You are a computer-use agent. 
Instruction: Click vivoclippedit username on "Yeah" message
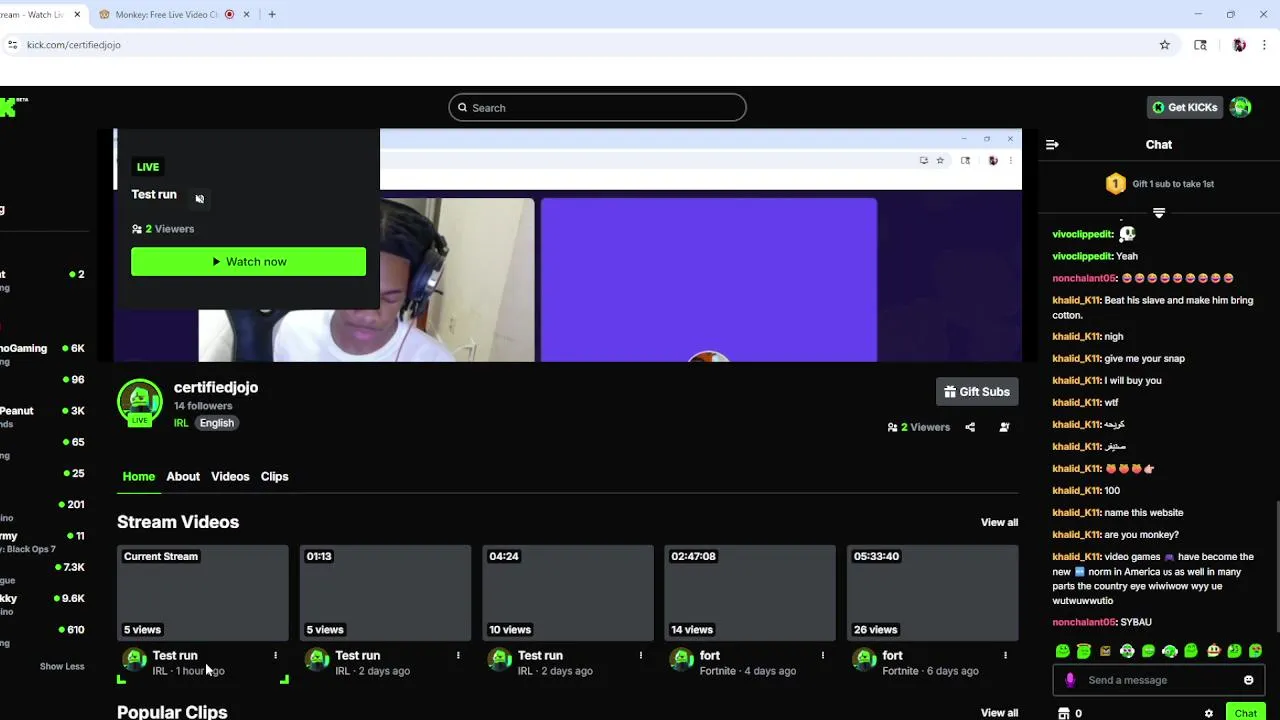coord(1082,257)
